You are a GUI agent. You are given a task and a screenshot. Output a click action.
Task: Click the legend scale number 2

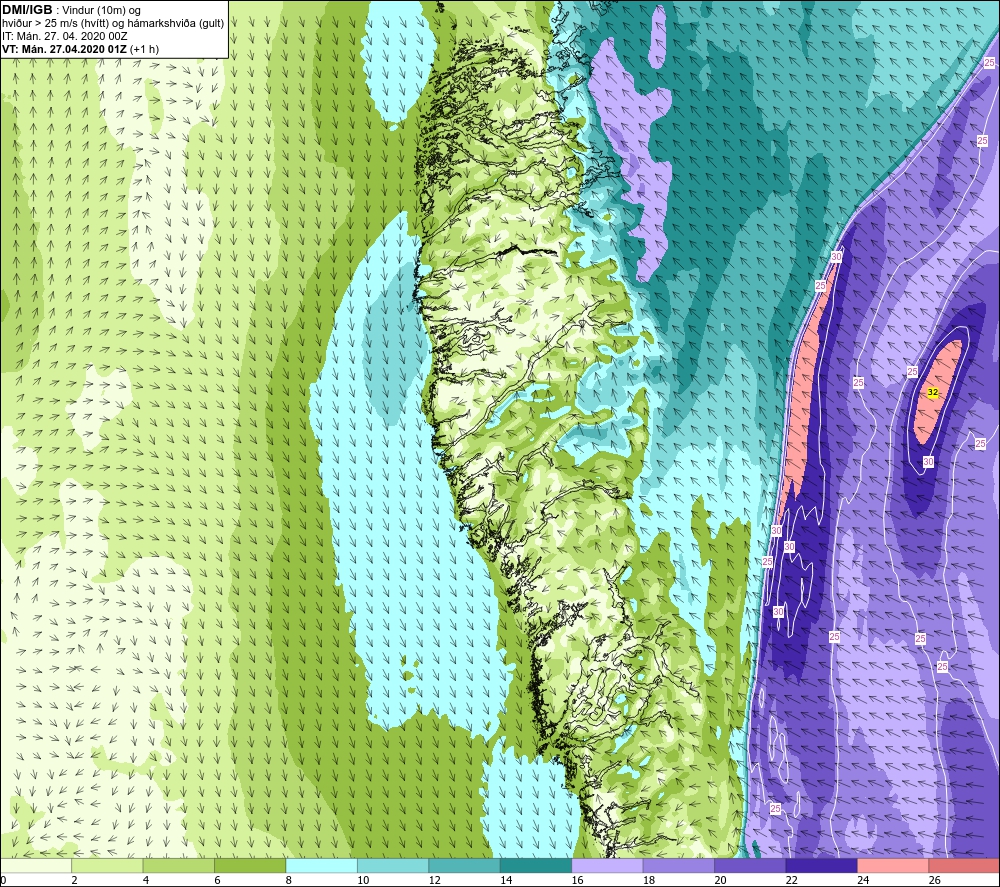tap(75, 880)
